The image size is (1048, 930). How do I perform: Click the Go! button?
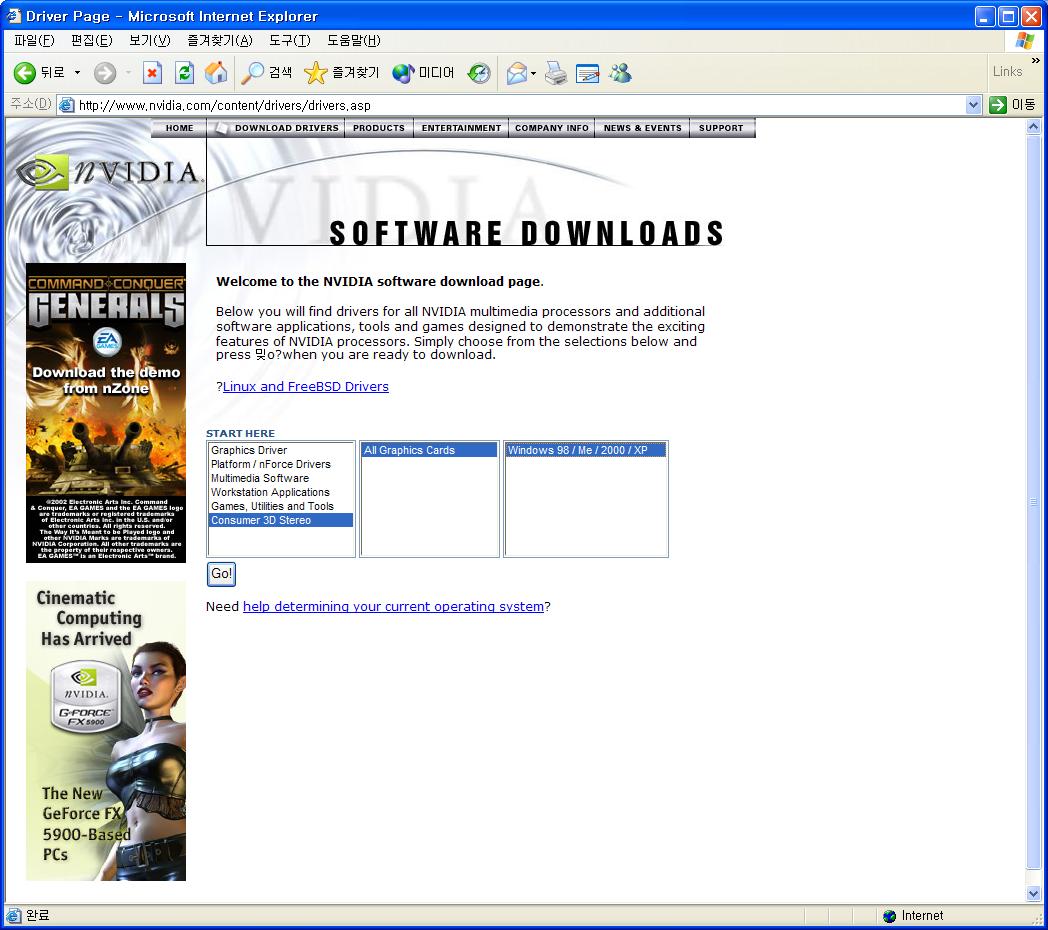coord(221,574)
